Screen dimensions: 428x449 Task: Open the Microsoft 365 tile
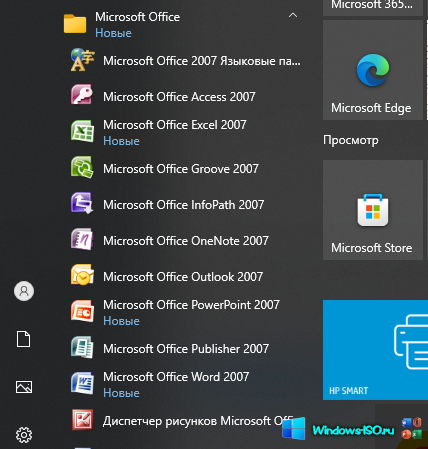coord(373,8)
